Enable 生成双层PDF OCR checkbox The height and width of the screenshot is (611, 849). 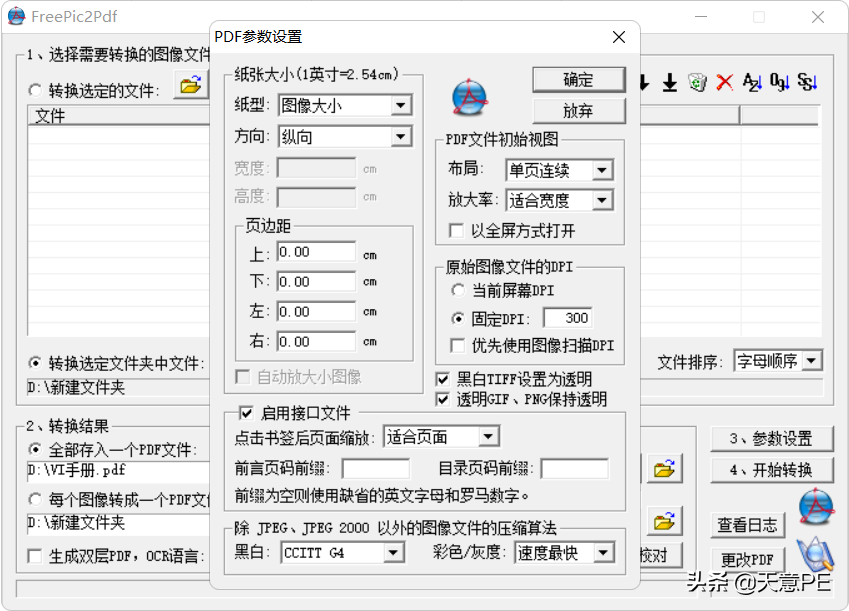coord(35,556)
